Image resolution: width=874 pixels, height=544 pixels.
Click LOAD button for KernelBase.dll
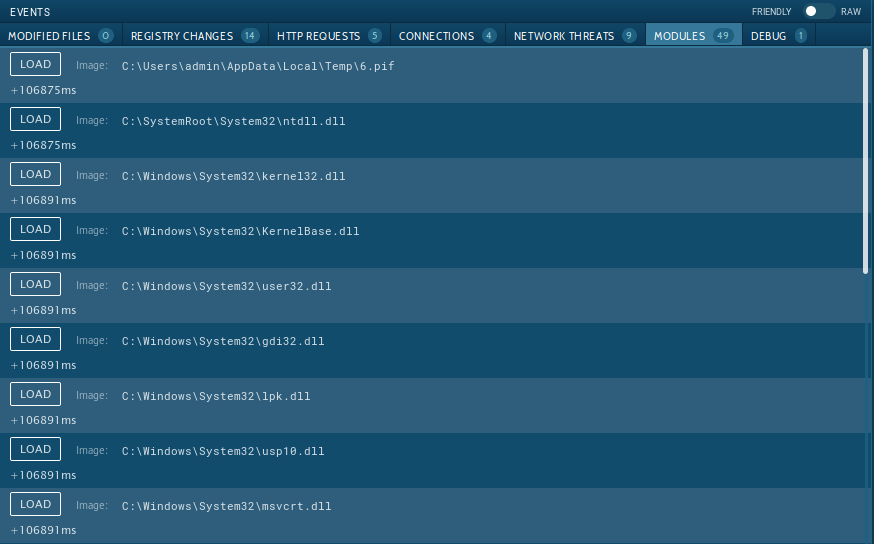pos(35,229)
